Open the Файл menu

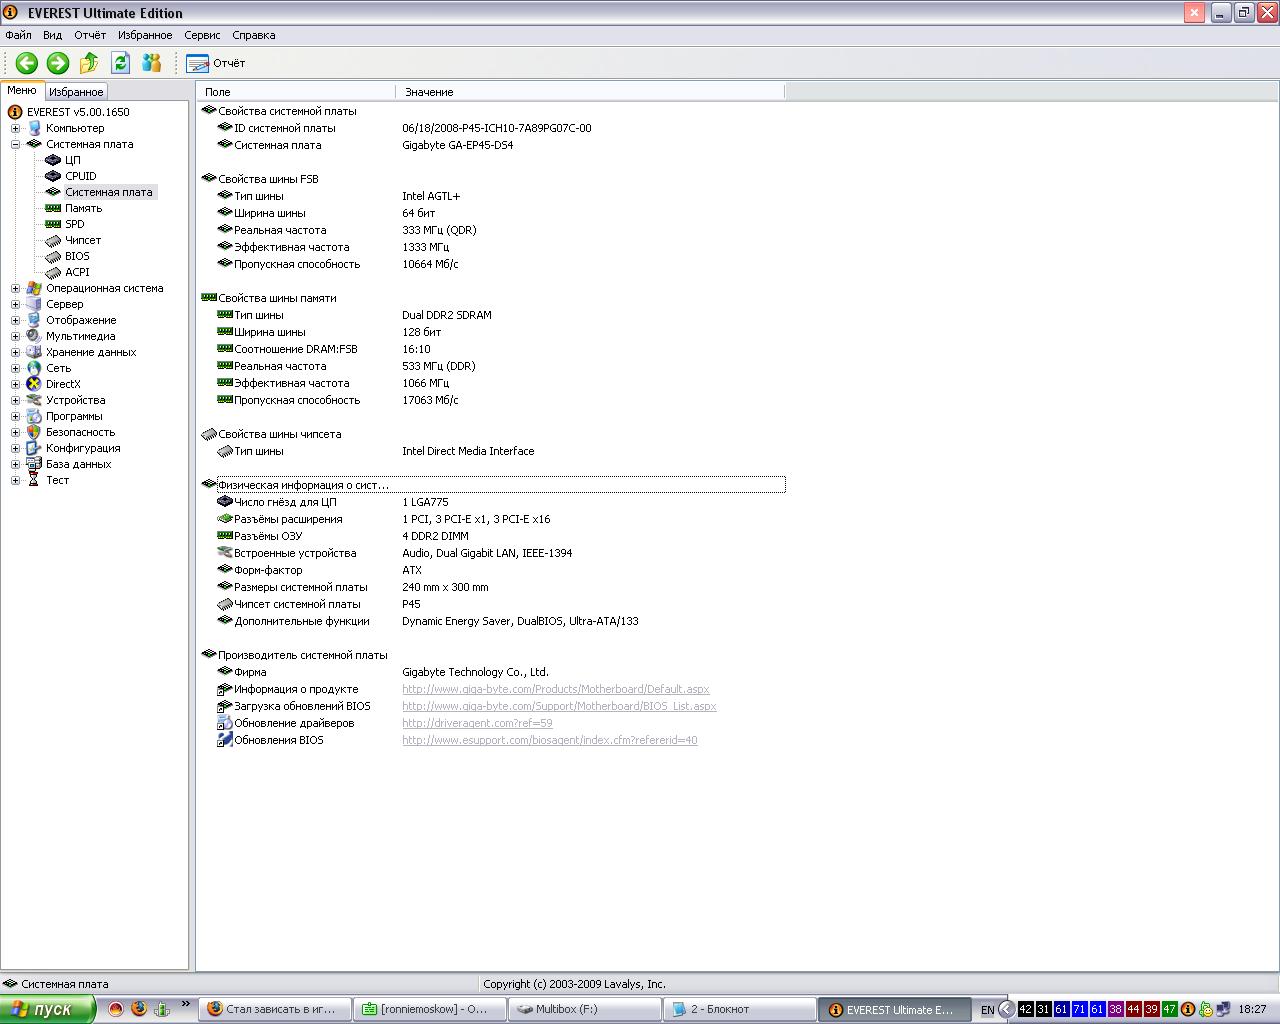pos(18,35)
